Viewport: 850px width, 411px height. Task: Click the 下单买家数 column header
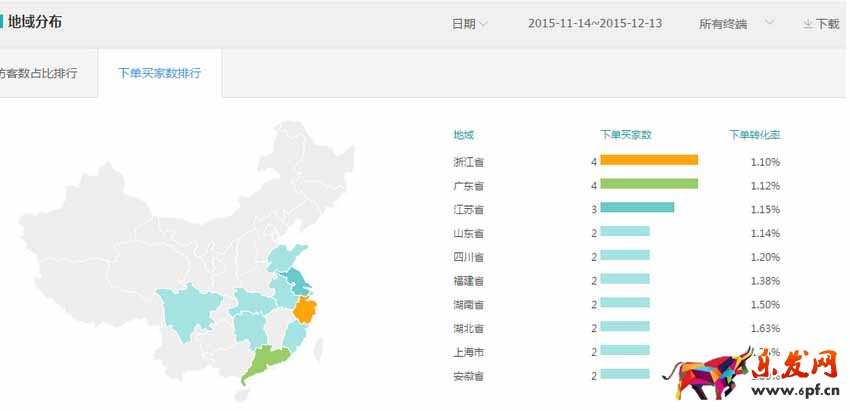click(625, 135)
